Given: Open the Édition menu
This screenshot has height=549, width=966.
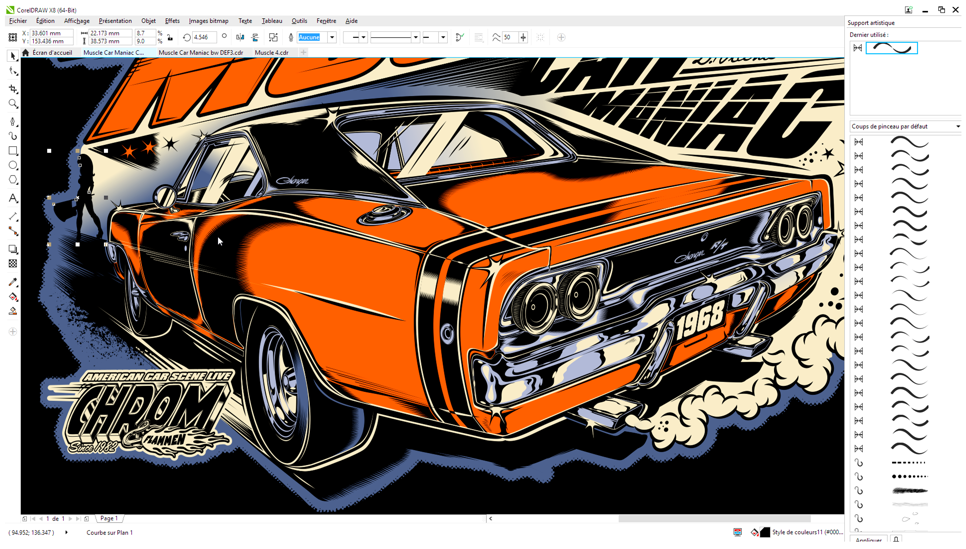Looking at the screenshot, I should (x=45, y=21).
